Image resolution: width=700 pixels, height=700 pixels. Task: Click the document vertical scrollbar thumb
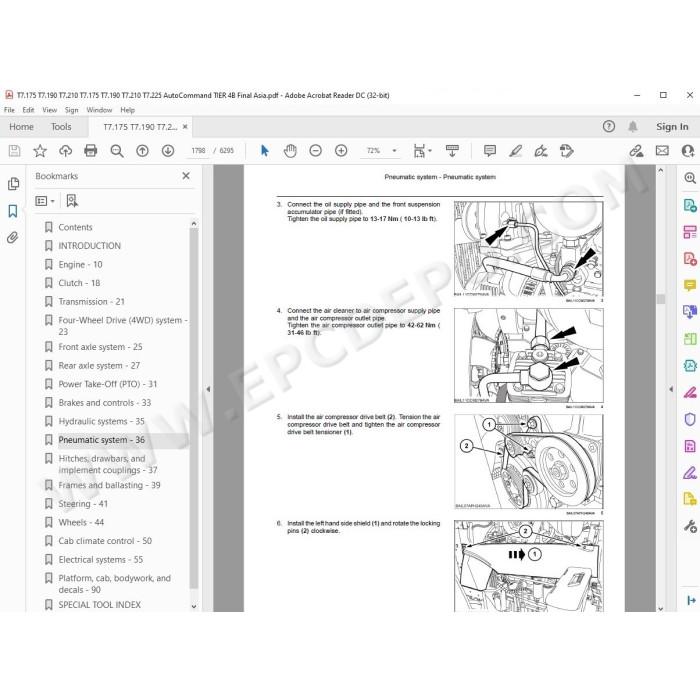pyautogui.click(x=661, y=299)
